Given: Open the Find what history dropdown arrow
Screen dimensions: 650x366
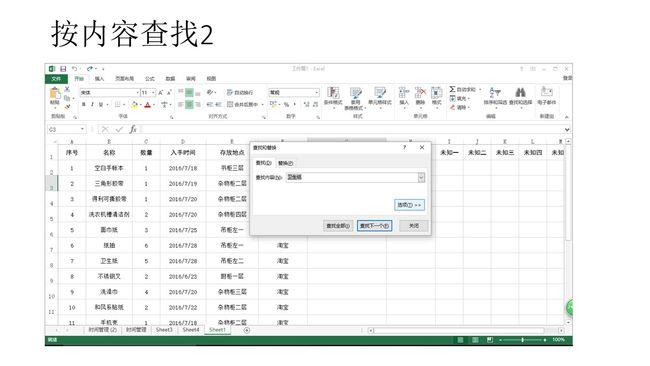Looking at the screenshot, I should 421,177.
